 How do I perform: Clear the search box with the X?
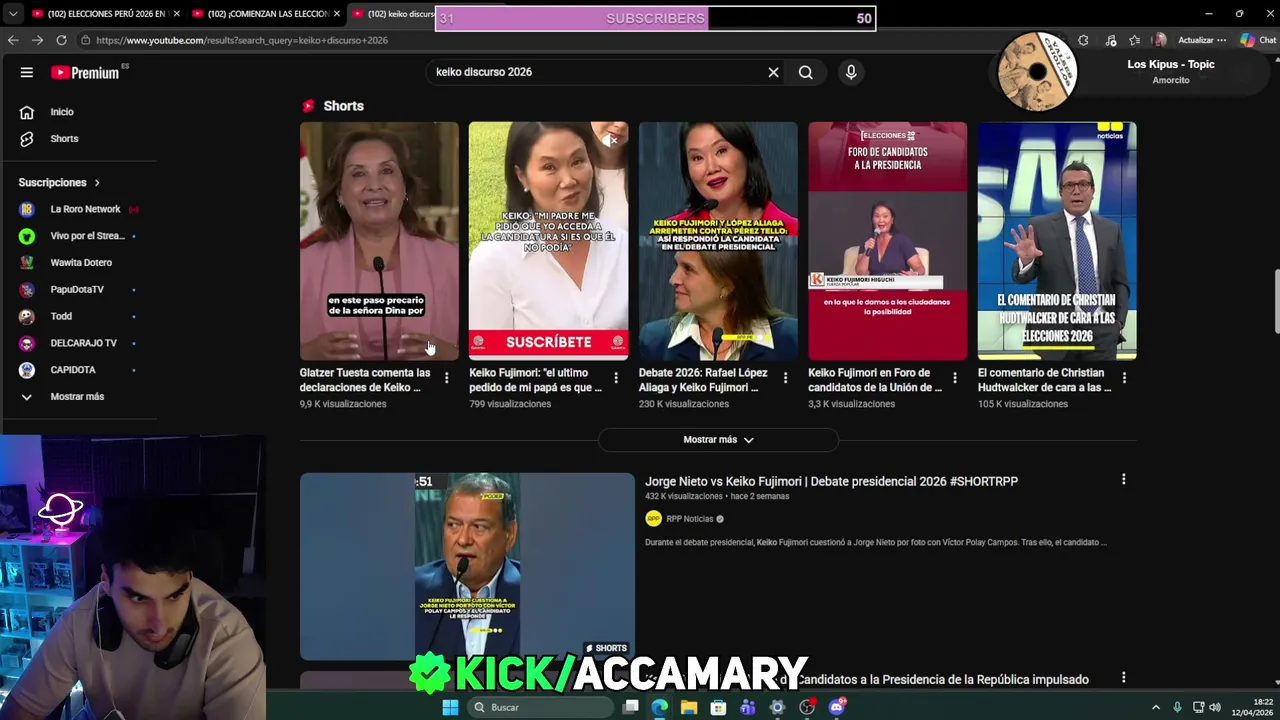pyautogui.click(x=773, y=72)
